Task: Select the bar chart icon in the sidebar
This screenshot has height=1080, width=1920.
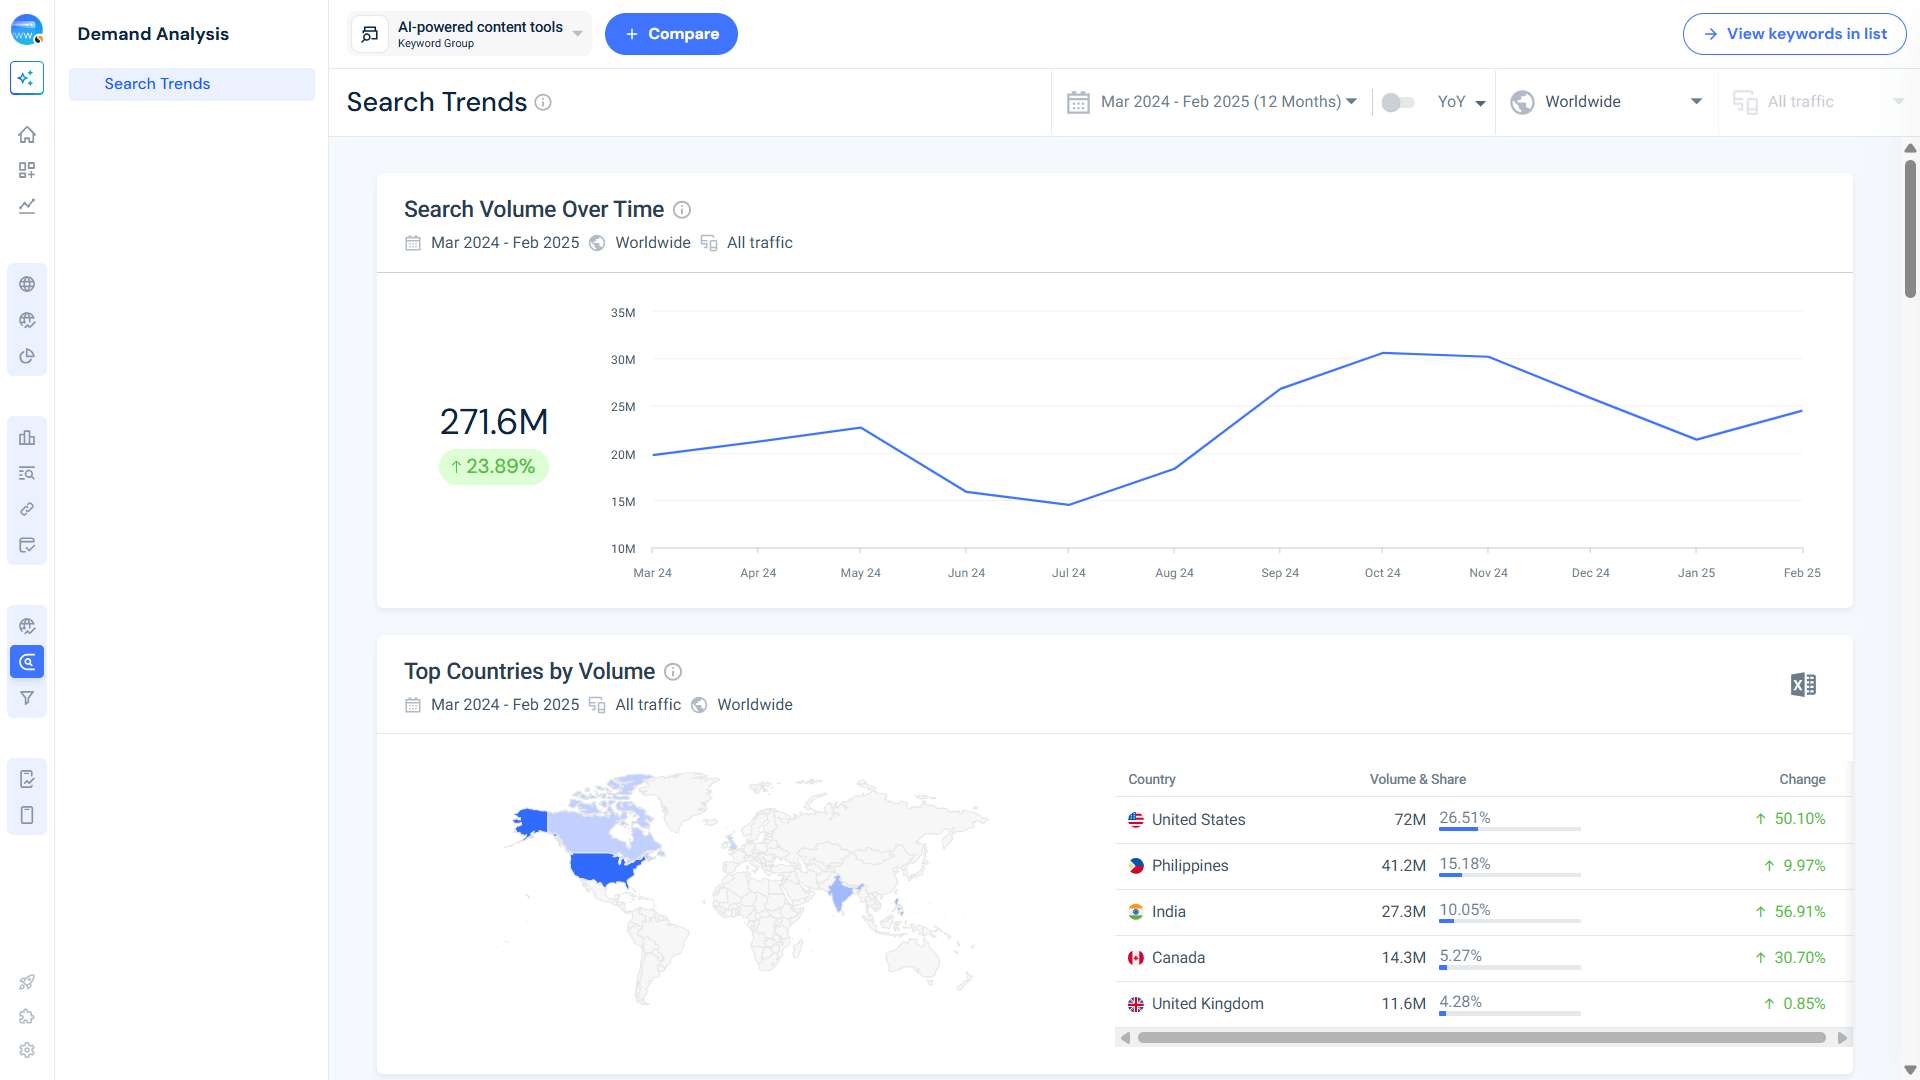Action: 27,438
